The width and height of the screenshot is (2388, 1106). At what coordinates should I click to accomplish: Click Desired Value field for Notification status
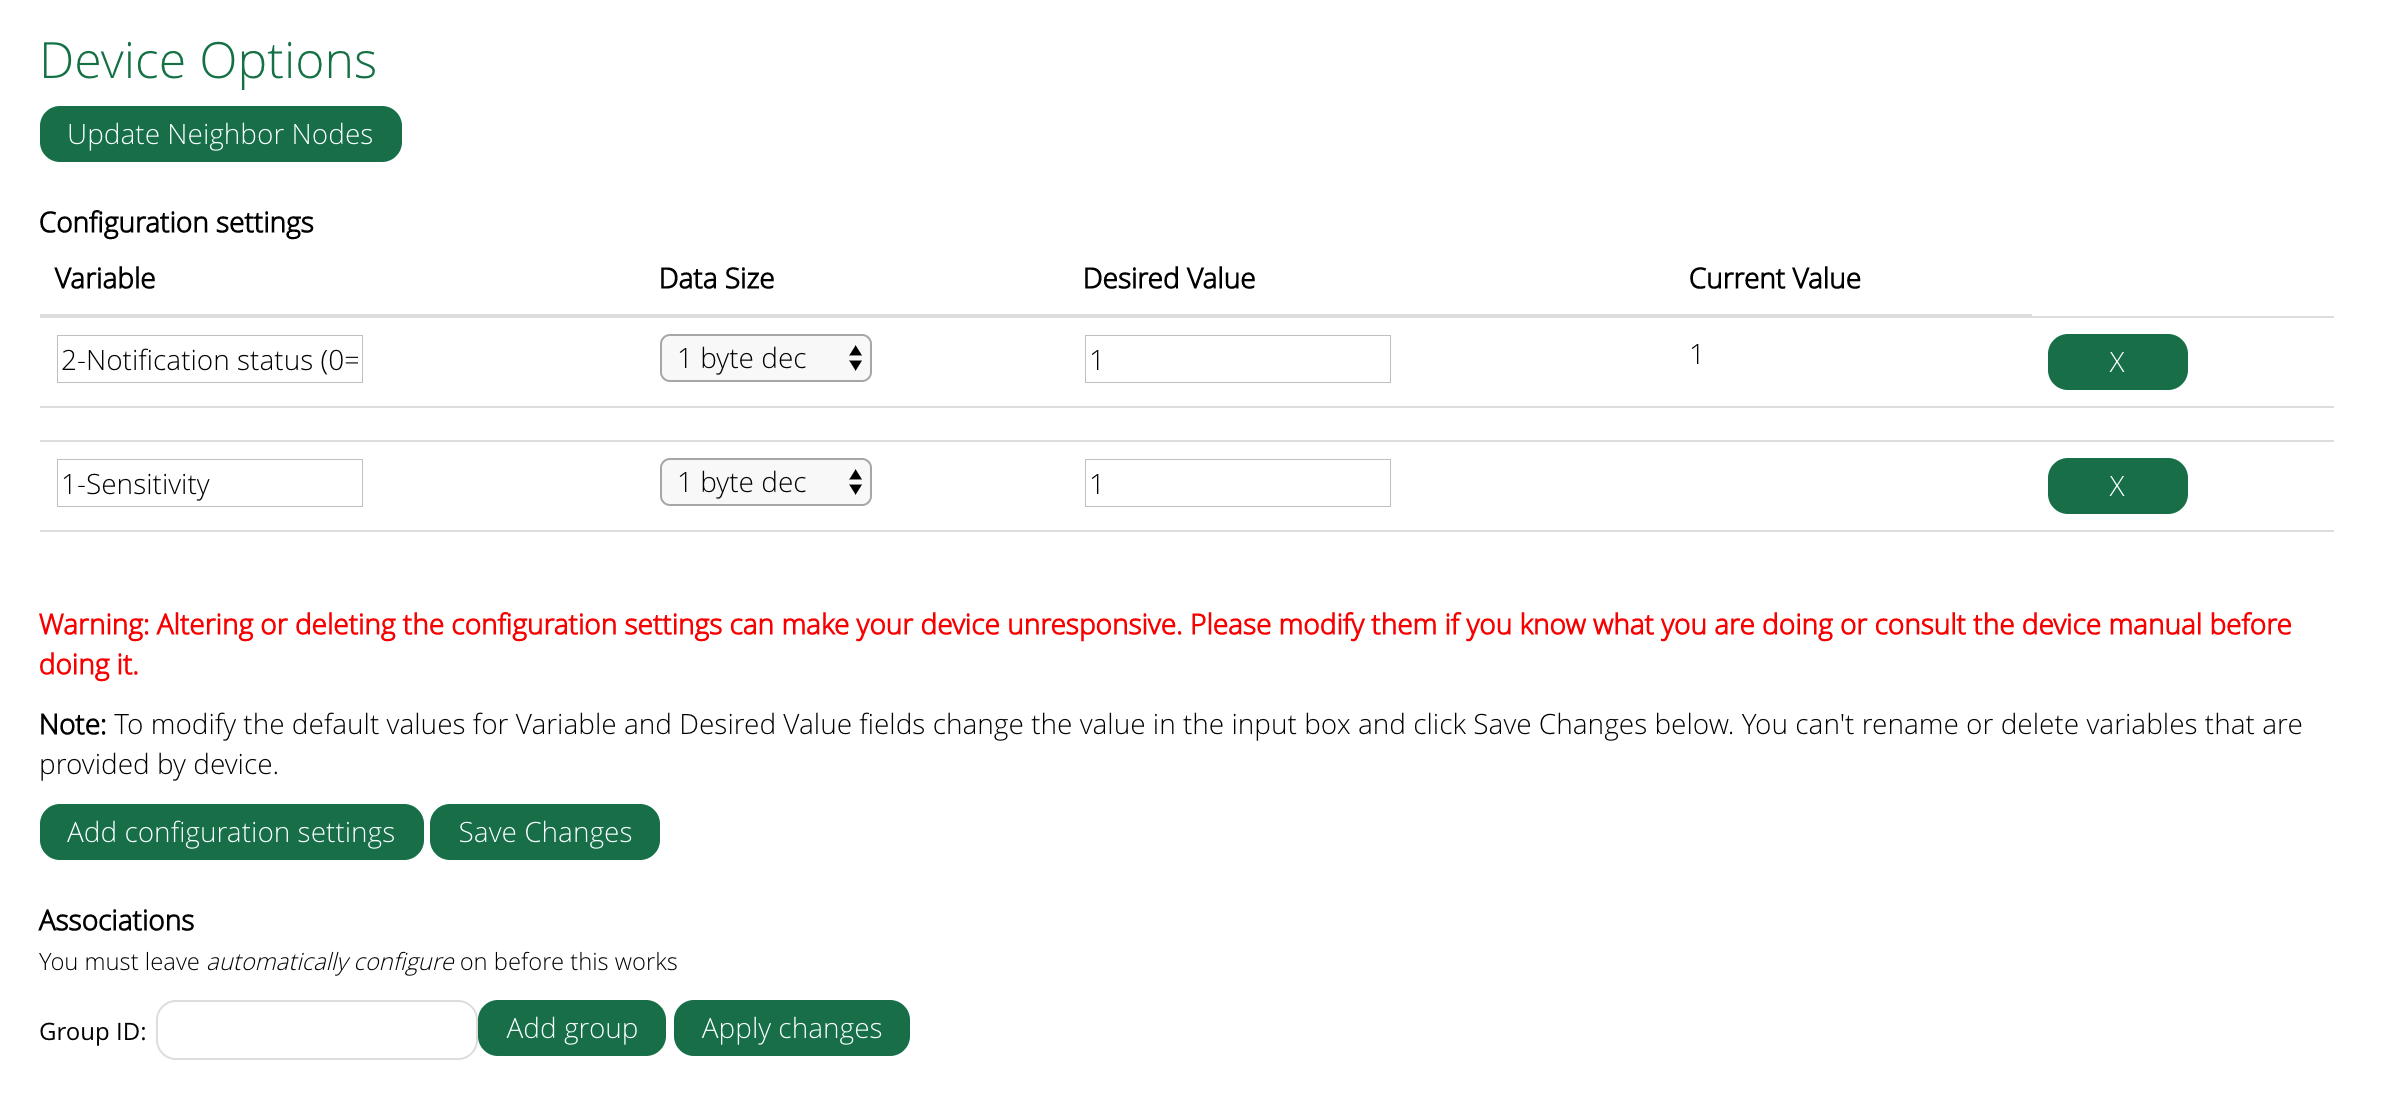(x=1236, y=360)
